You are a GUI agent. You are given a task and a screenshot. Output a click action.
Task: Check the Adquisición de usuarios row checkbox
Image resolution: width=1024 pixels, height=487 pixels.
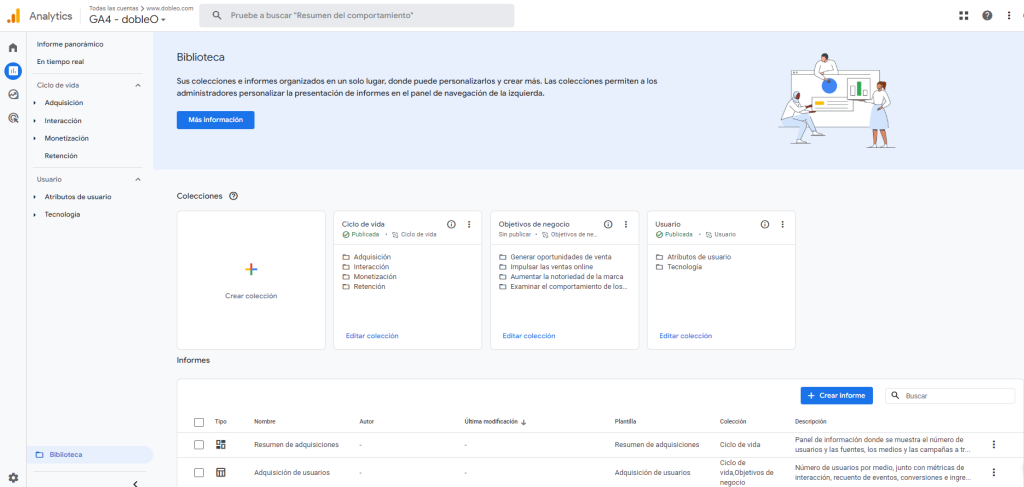coord(199,472)
